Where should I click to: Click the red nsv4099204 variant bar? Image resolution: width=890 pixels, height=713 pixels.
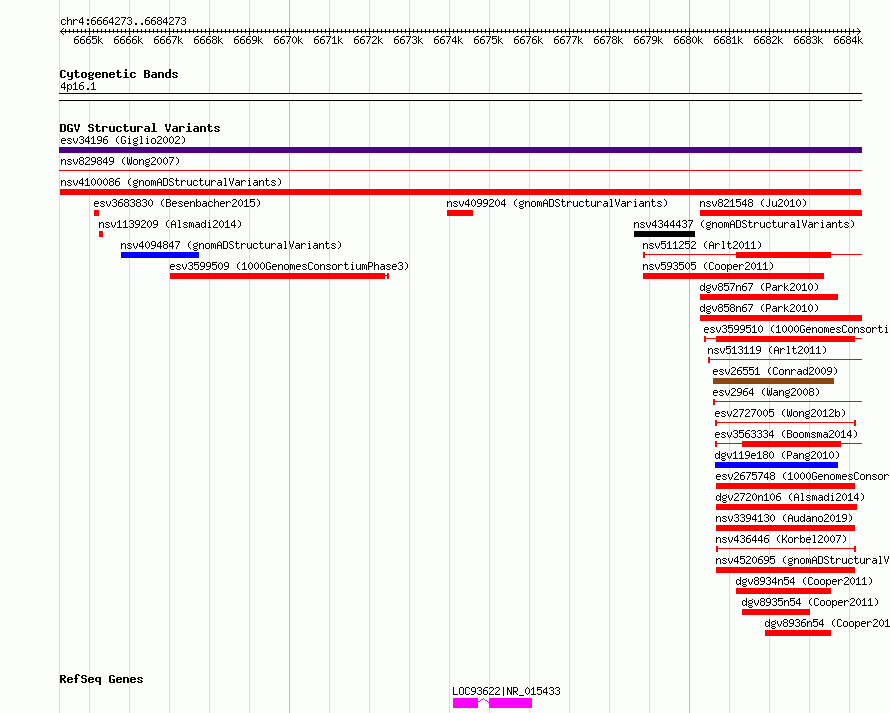[x=460, y=213]
